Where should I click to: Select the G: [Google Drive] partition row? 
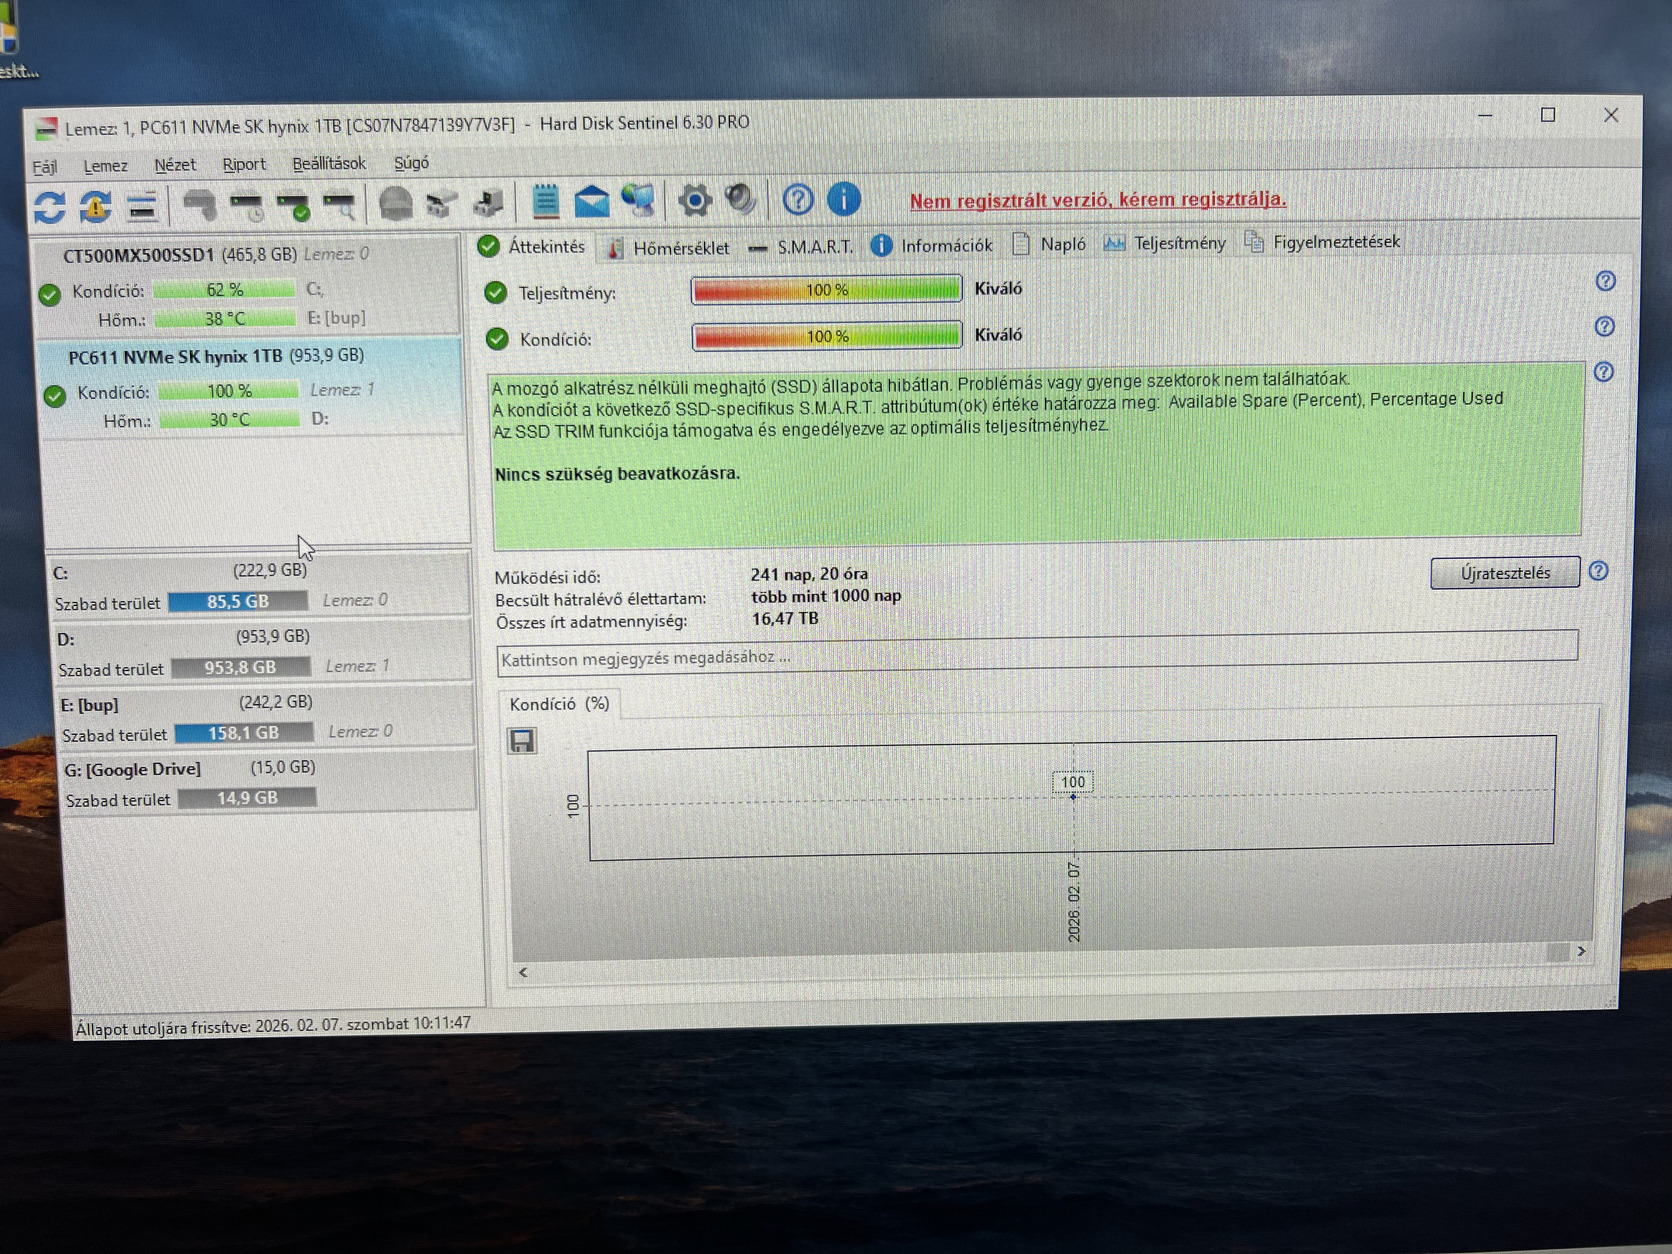[270, 783]
